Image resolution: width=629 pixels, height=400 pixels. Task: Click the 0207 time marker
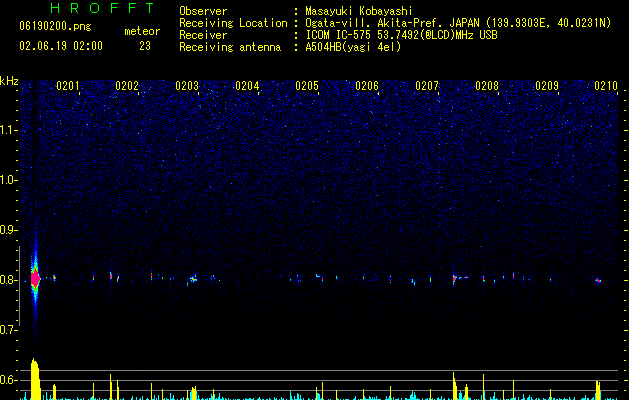click(x=427, y=85)
